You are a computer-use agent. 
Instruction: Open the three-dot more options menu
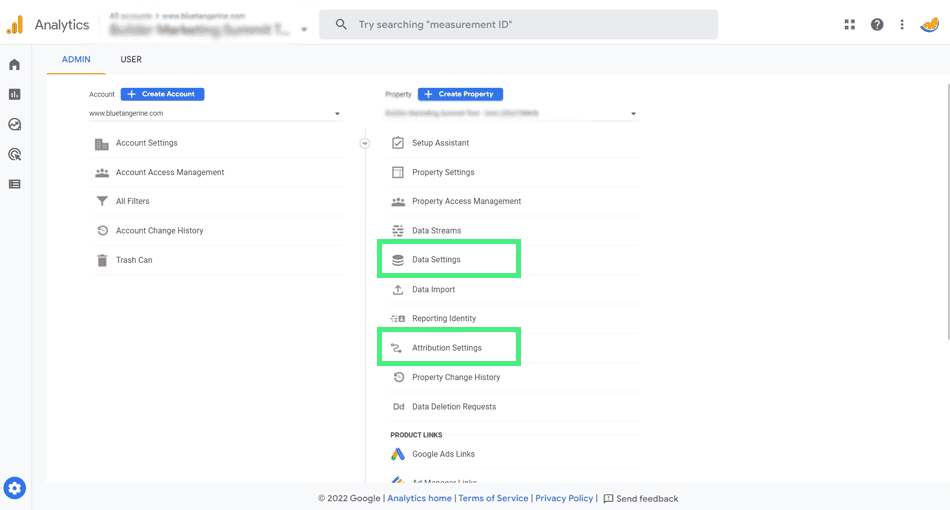[x=902, y=25]
